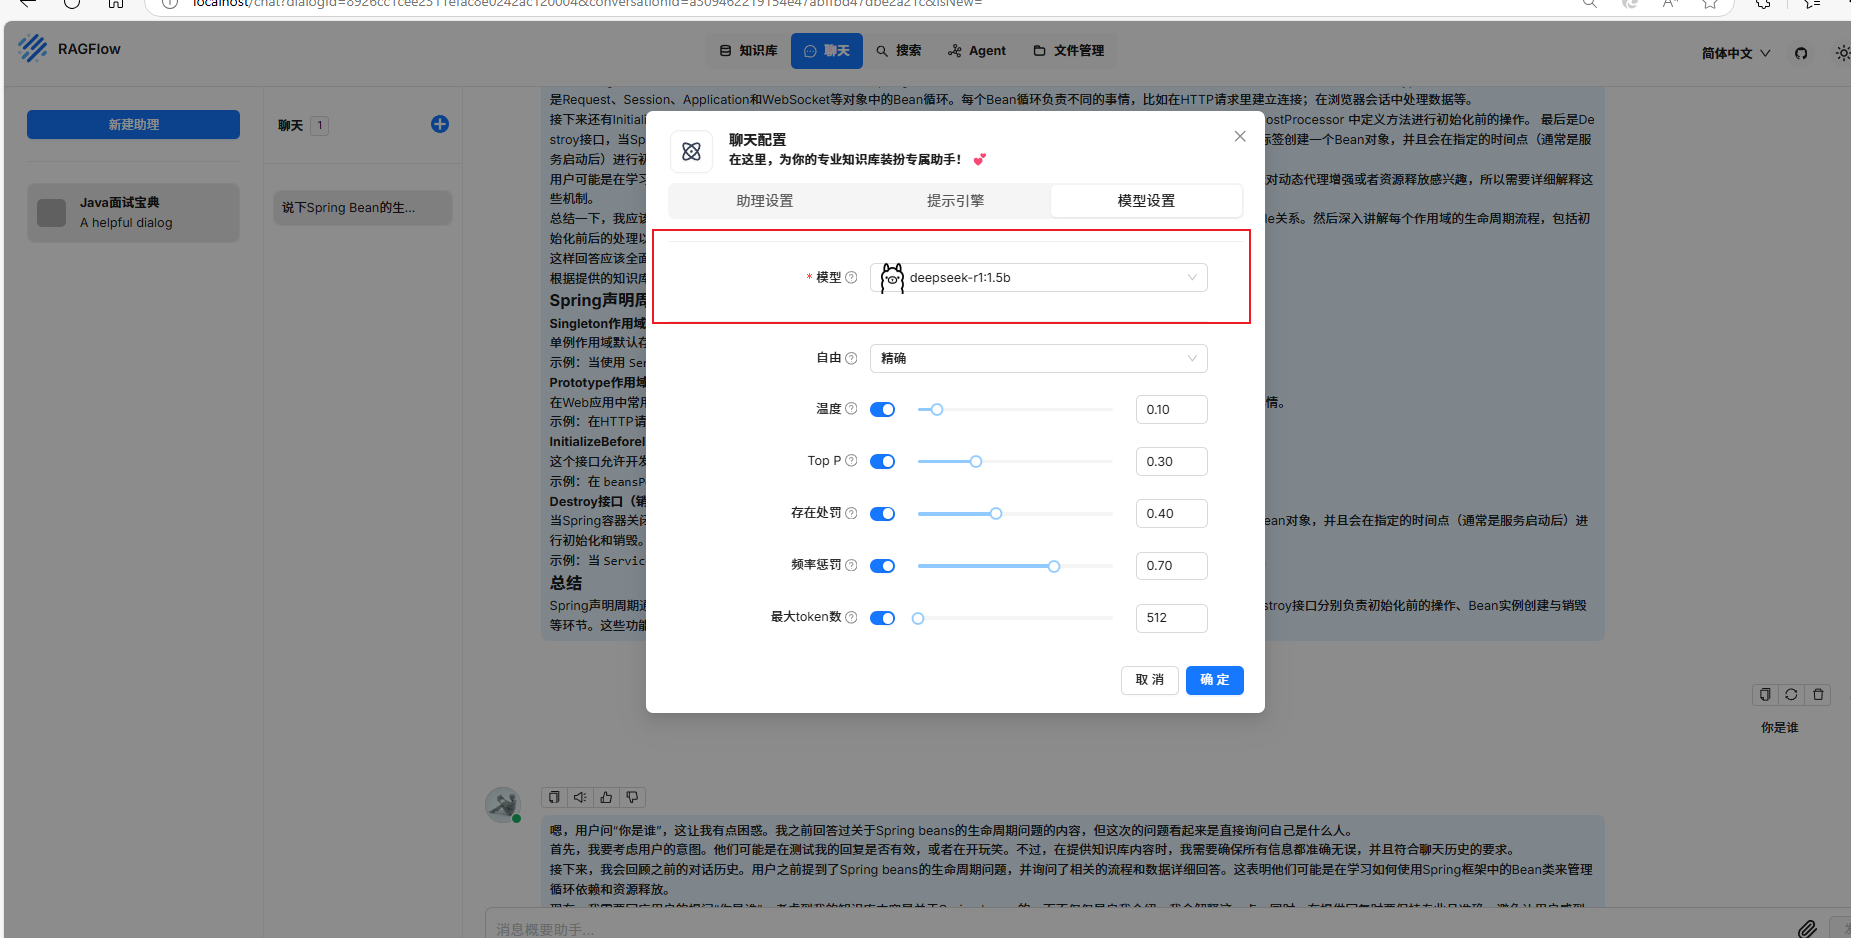Click the RAGFlow logo
The image size is (1851, 938).
point(33,49)
